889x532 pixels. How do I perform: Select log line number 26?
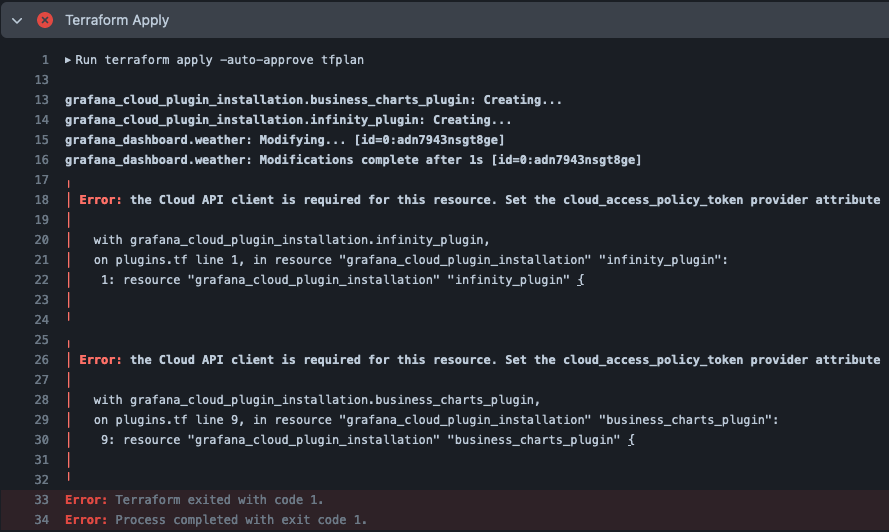42,360
